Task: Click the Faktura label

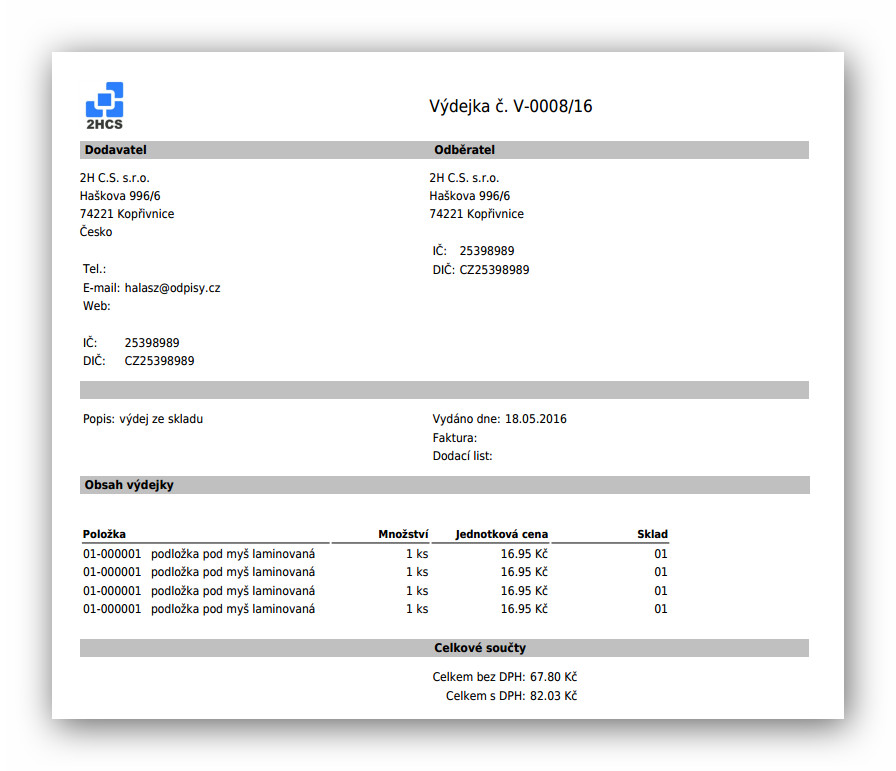Action: click(455, 438)
